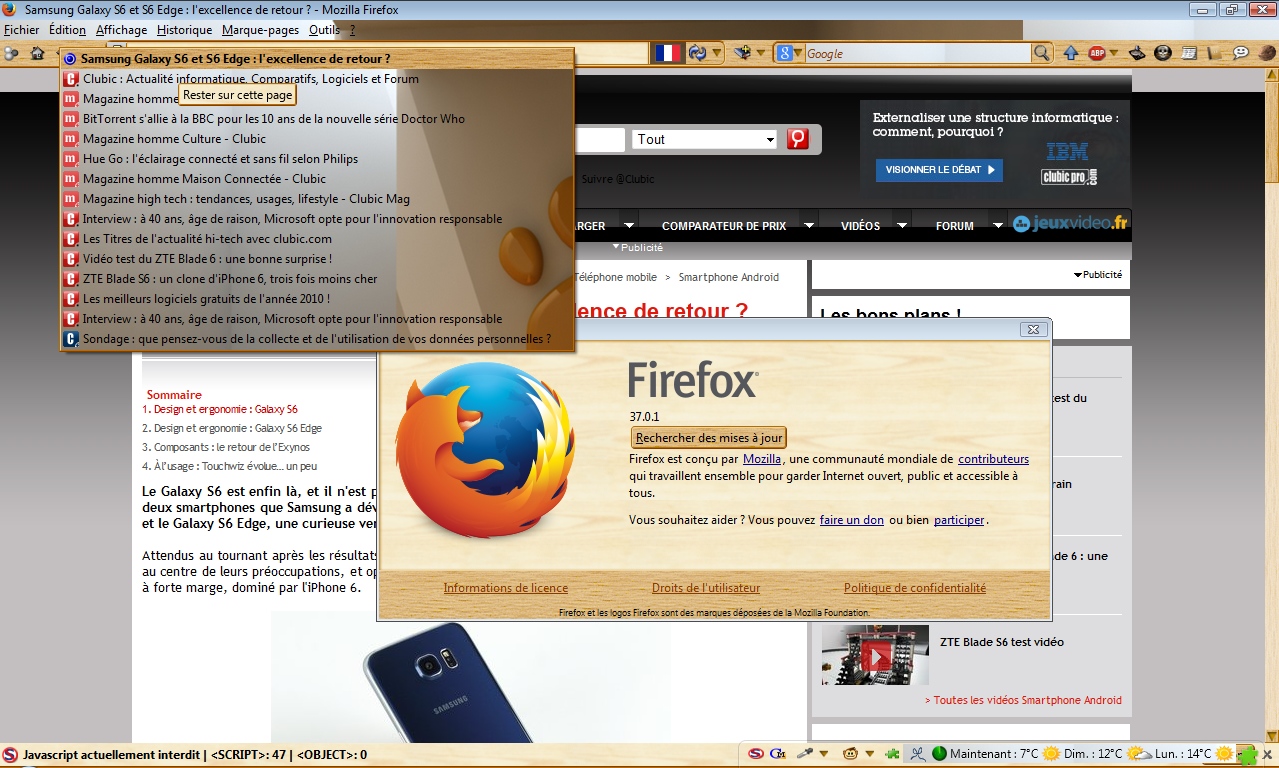Expand the Vidéos menu arrow

point(901,226)
